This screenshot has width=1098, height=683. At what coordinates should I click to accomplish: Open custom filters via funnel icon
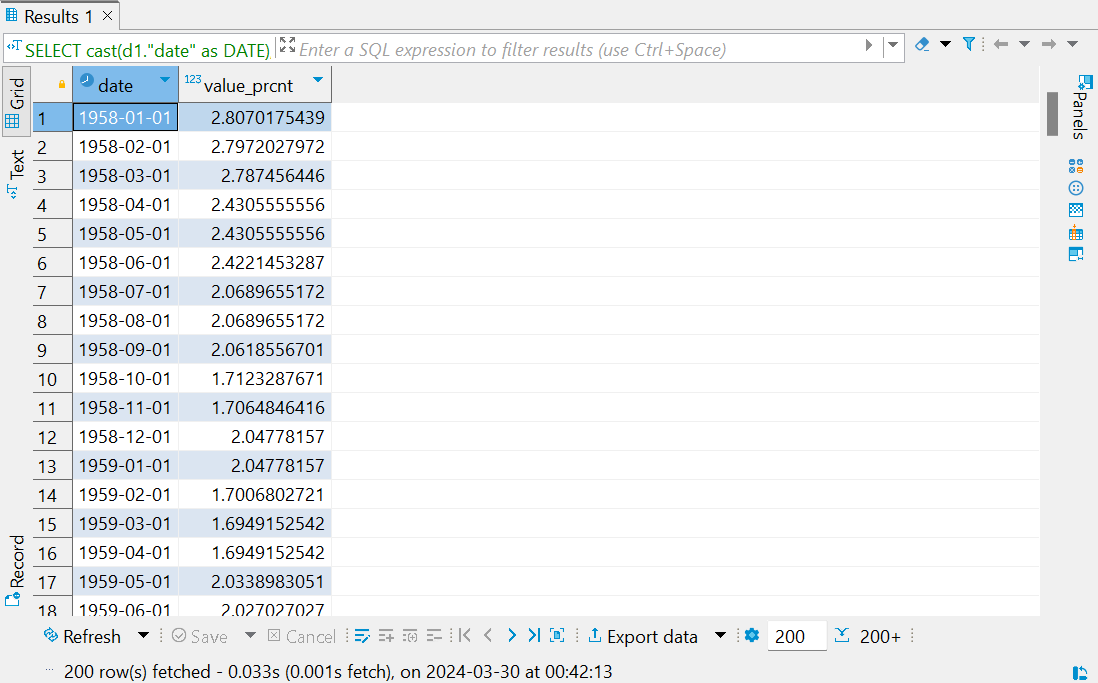pos(968,44)
